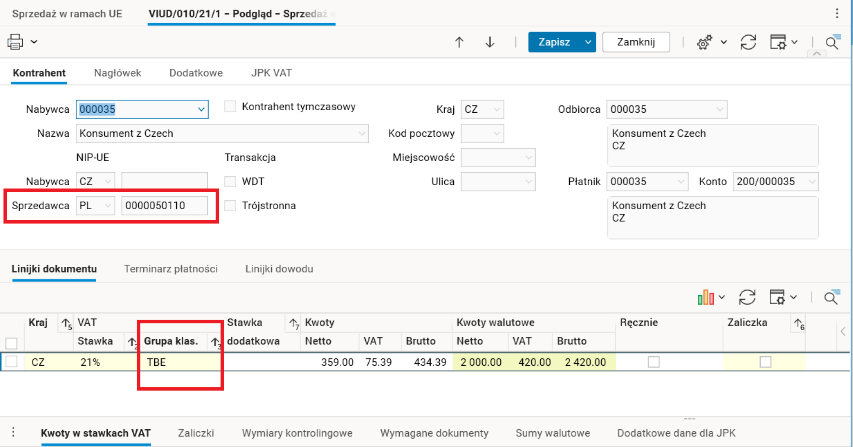Navigate to next record with down arrow
Screen dimensions: 853x447
click(490, 42)
